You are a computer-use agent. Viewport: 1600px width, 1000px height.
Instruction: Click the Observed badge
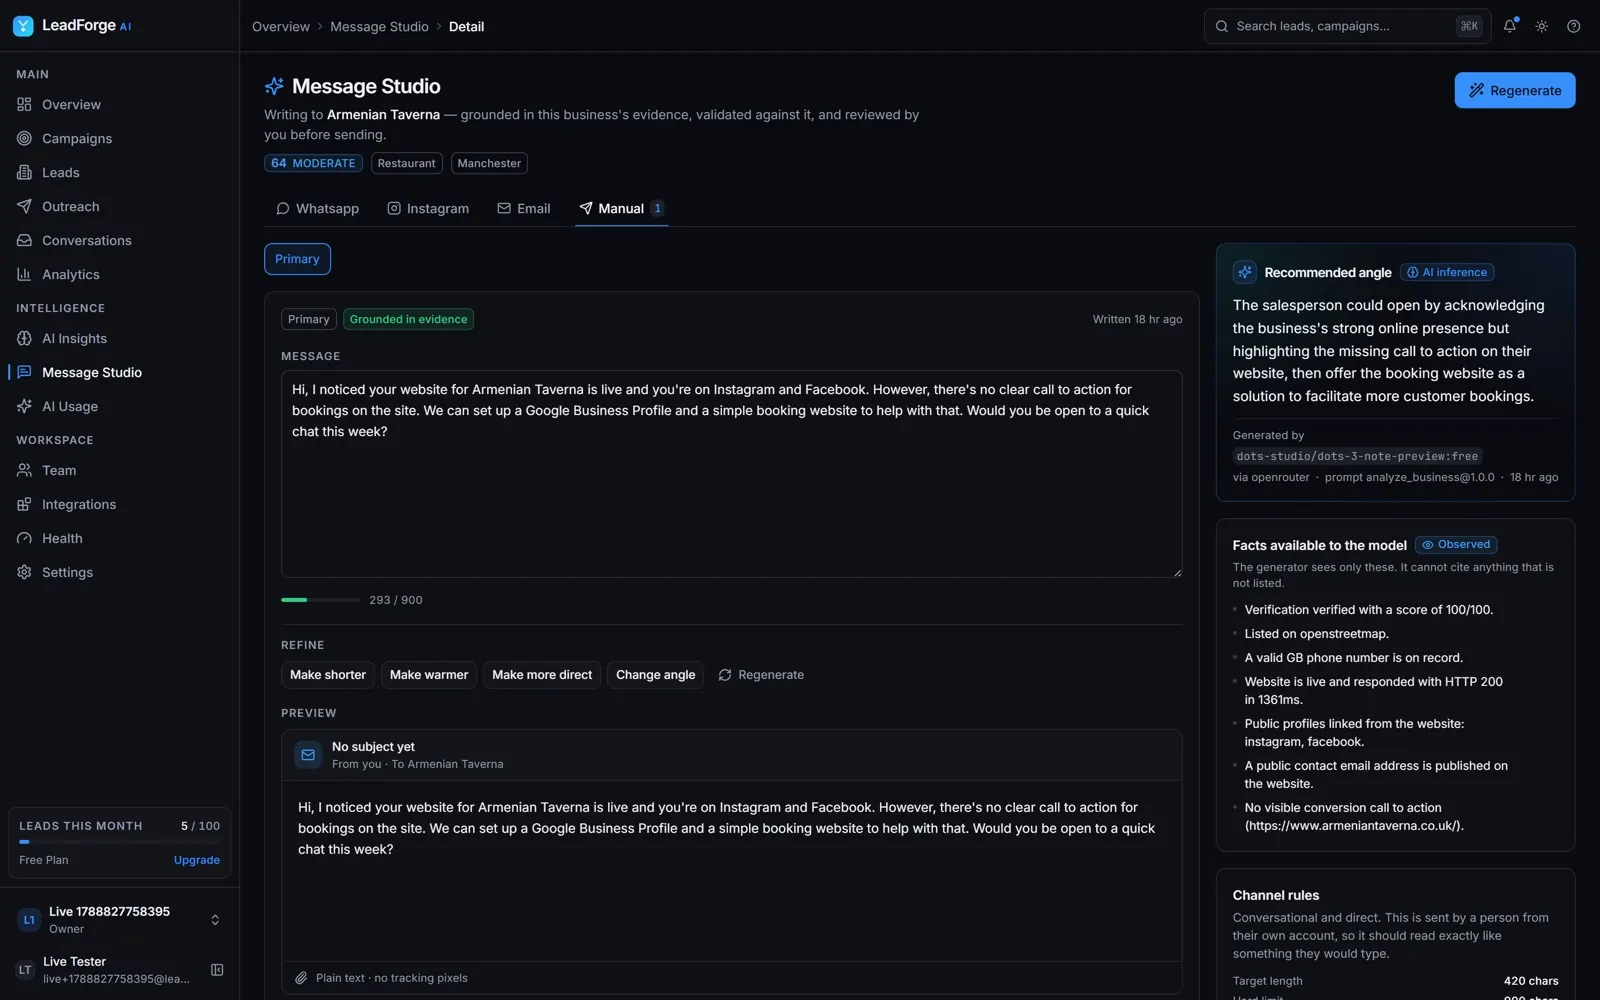click(1456, 545)
